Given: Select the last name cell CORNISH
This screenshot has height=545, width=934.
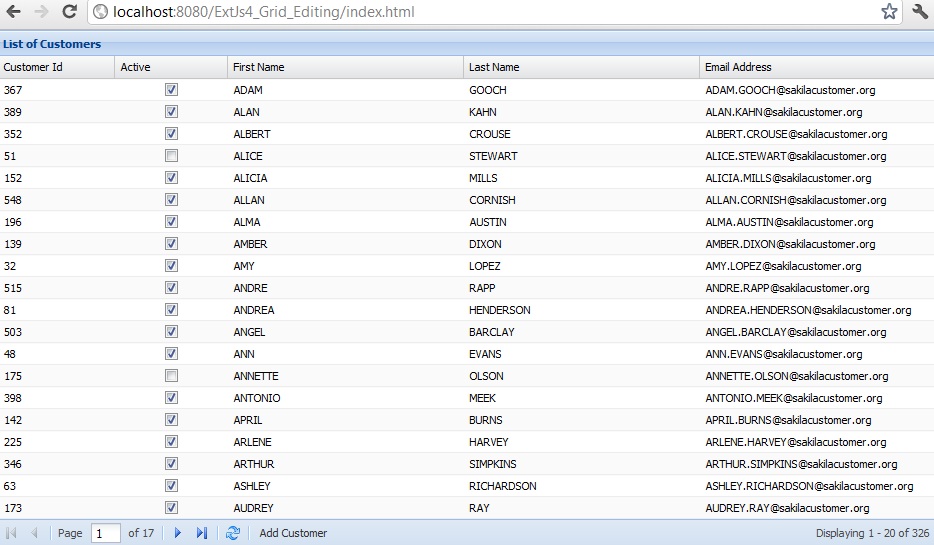Looking at the screenshot, I should coord(492,200).
